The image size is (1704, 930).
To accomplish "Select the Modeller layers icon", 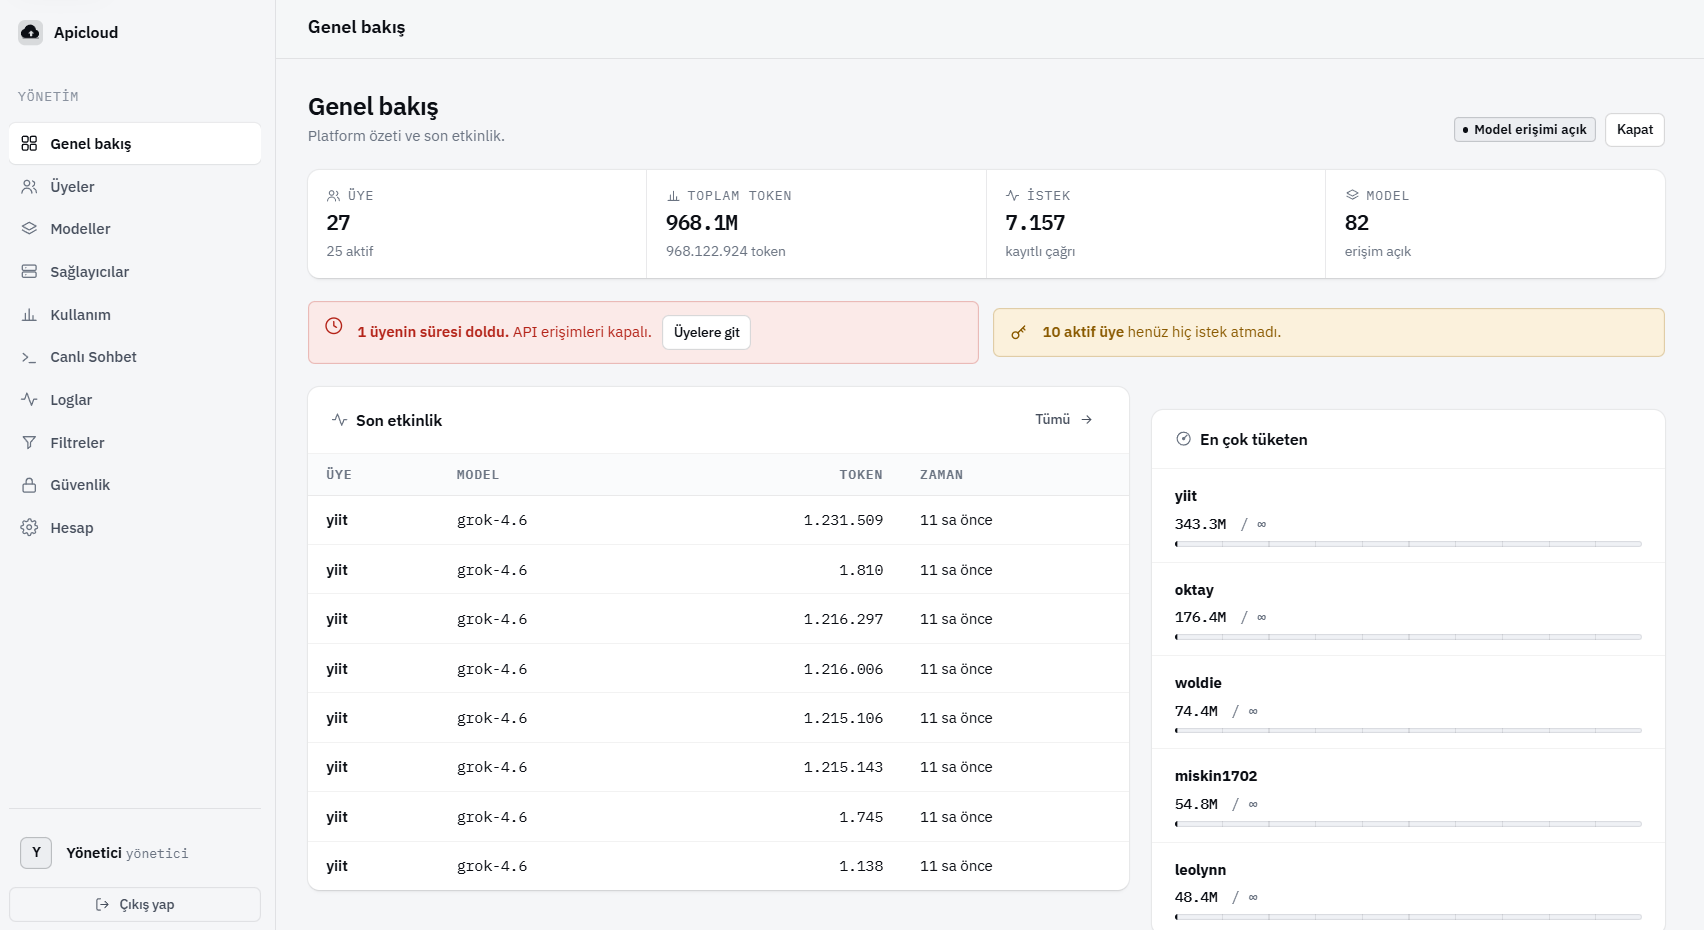I will 29,229.
